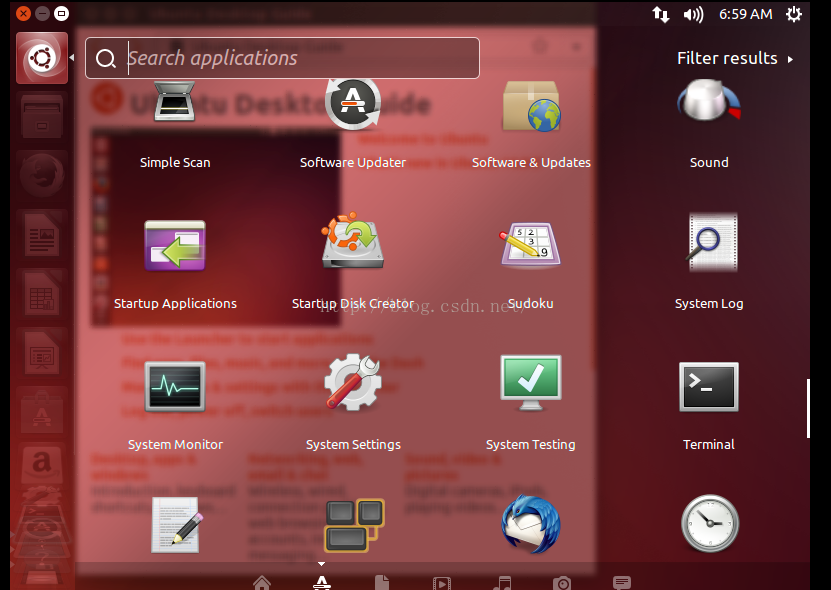Start the Sudoku game
The height and width of the screenshot is (590, 831).
tap(531, 244)
